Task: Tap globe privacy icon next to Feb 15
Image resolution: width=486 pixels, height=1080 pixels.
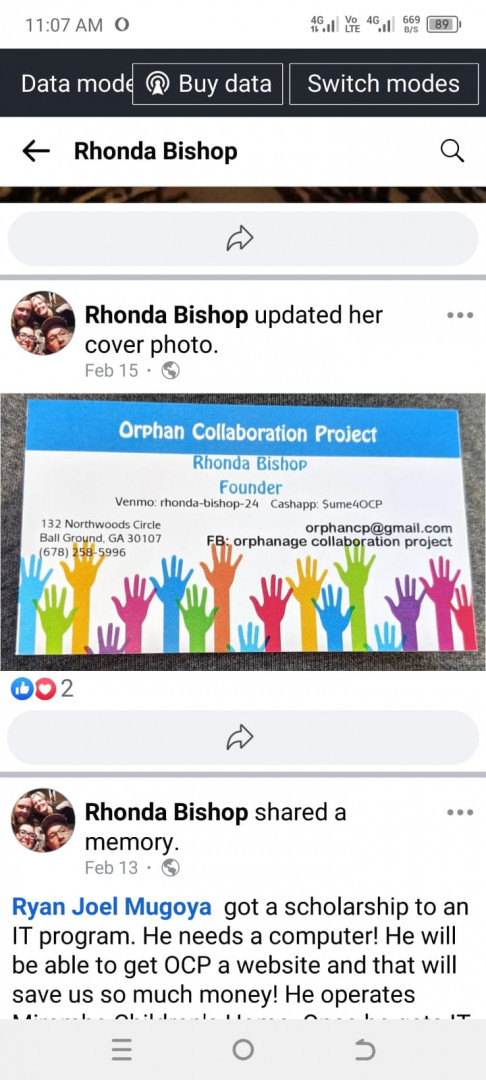Action: click(x=170, y=371)
